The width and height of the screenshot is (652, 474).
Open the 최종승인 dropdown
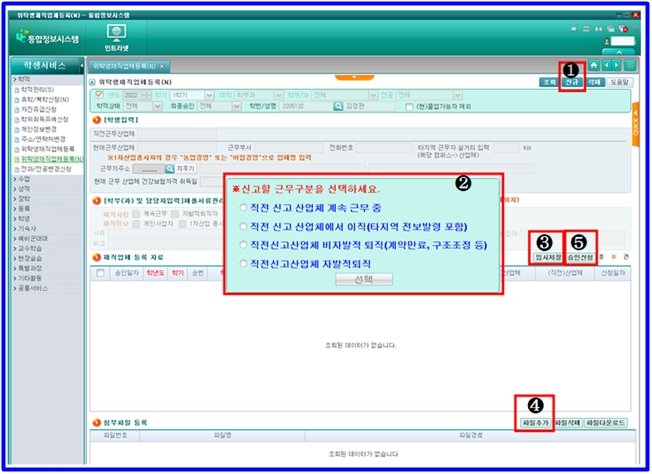tap(236, 106)
